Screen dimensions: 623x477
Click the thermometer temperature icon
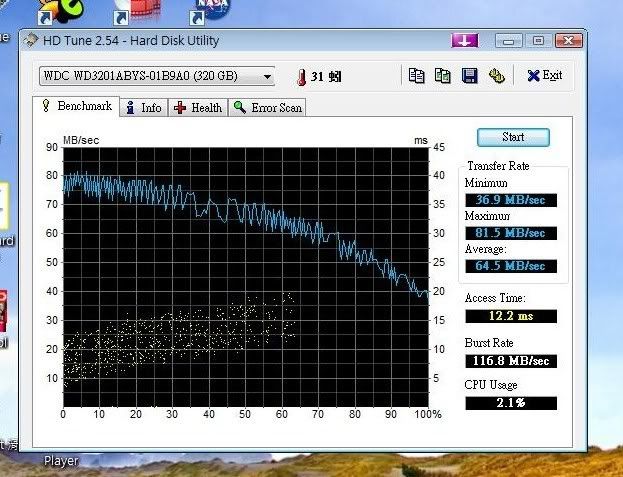pos(302,77)
